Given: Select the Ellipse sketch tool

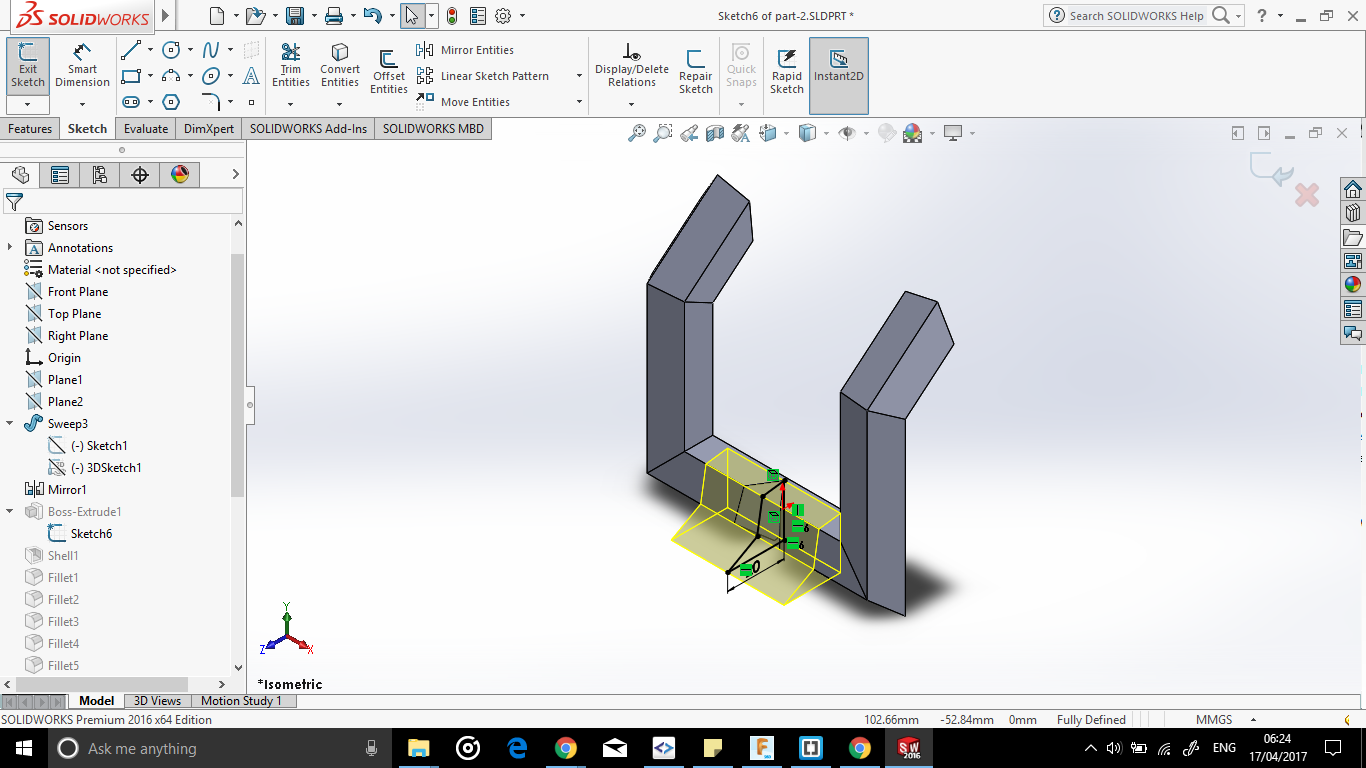Looking at the screenshot, I should [211, 76].
